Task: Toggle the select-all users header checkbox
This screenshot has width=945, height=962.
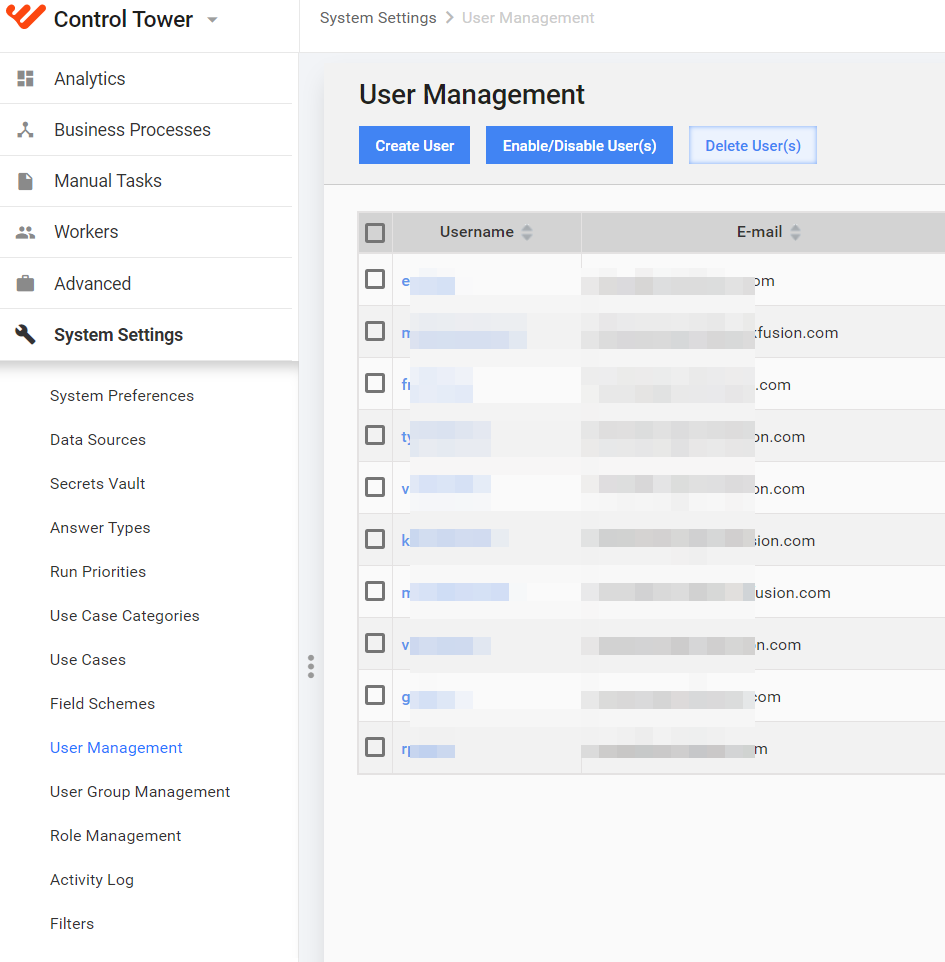Action: [x=375, y=233]
